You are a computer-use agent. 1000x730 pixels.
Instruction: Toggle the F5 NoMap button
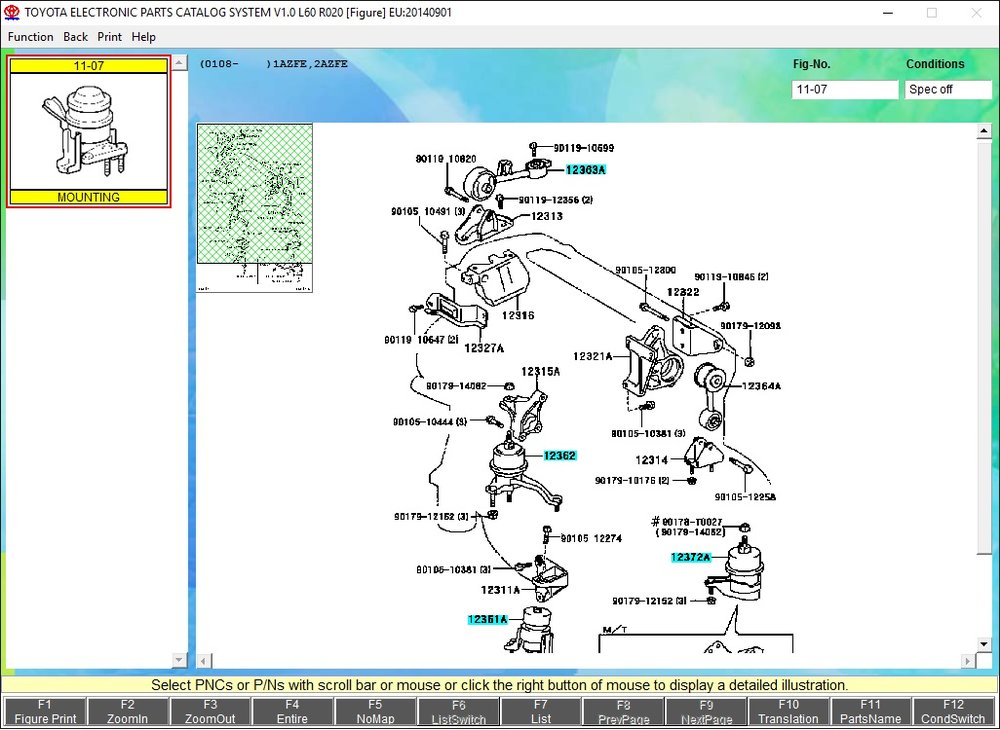coord(375,711)
